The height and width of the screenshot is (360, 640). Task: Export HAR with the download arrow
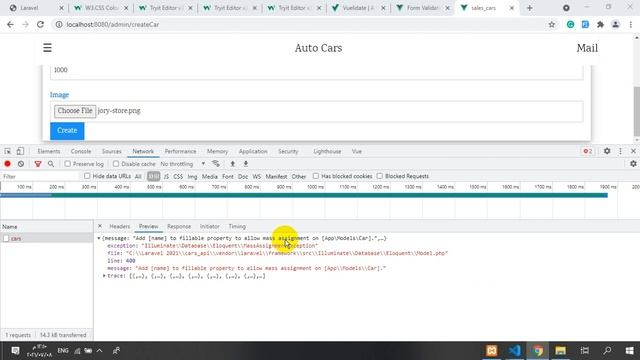point(246,164)
